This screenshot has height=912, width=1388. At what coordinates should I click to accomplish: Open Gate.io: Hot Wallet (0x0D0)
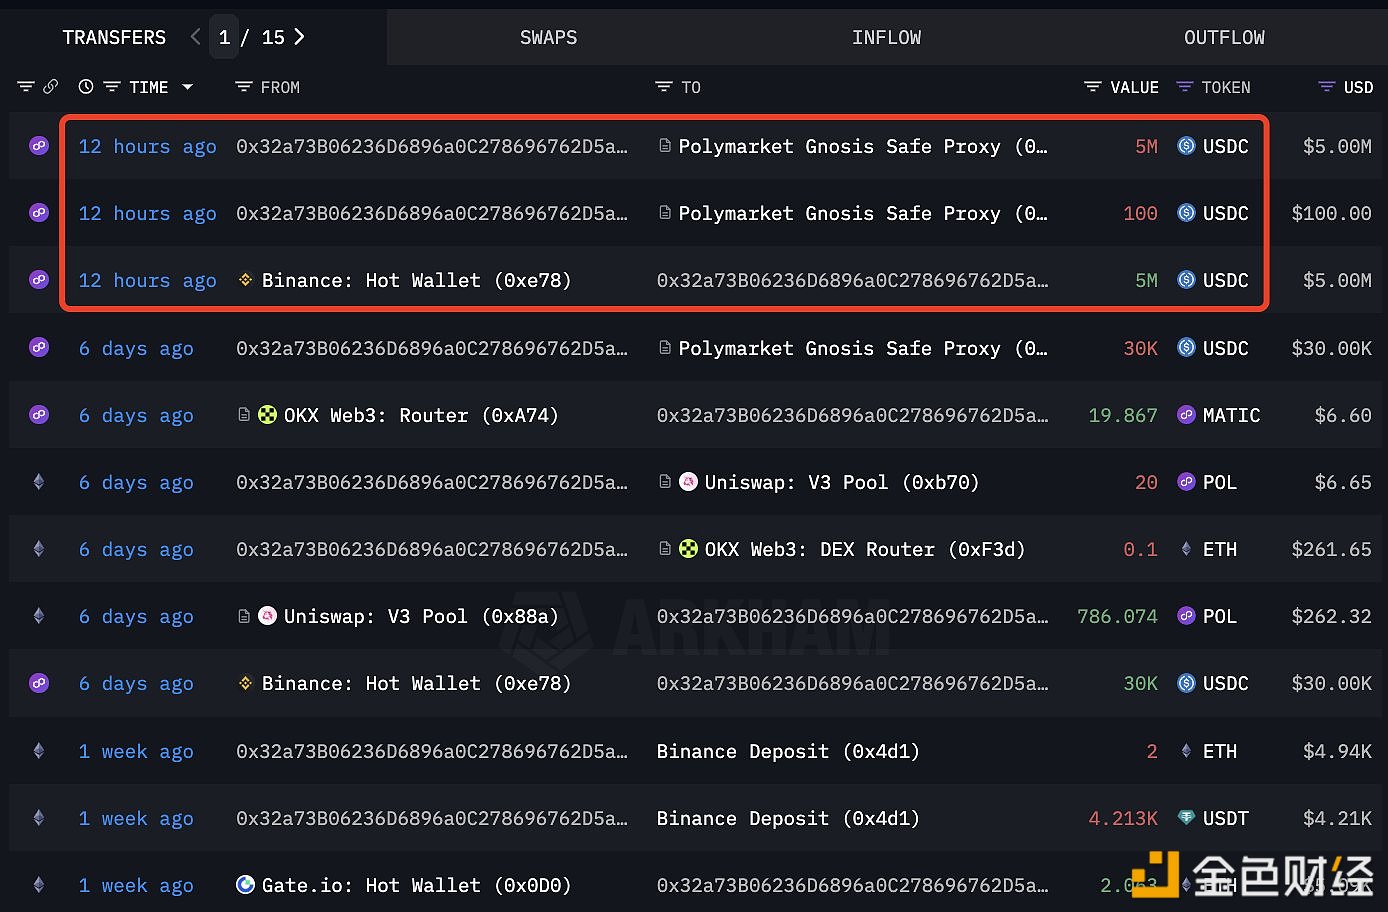tap(416, 885)
